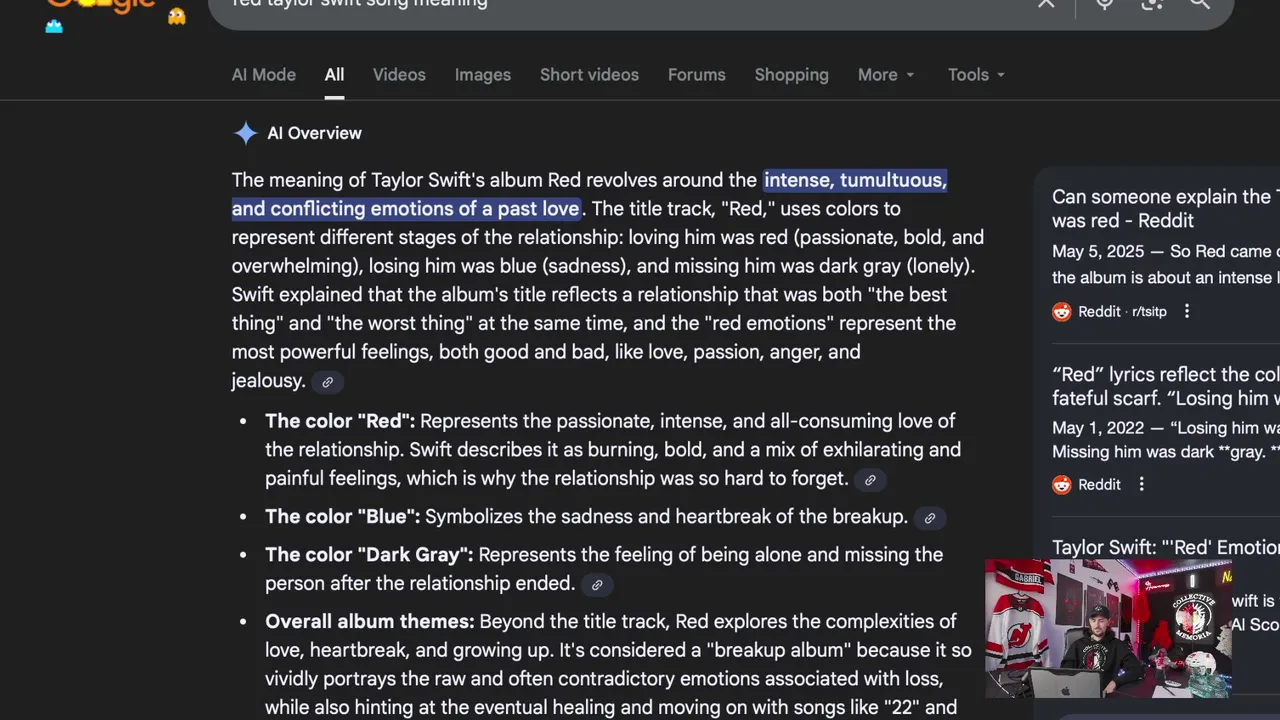Open source link icon for the color "Blue" bullet
The height and width of the screenshot is (720, 1280).
tap(929, 518)
